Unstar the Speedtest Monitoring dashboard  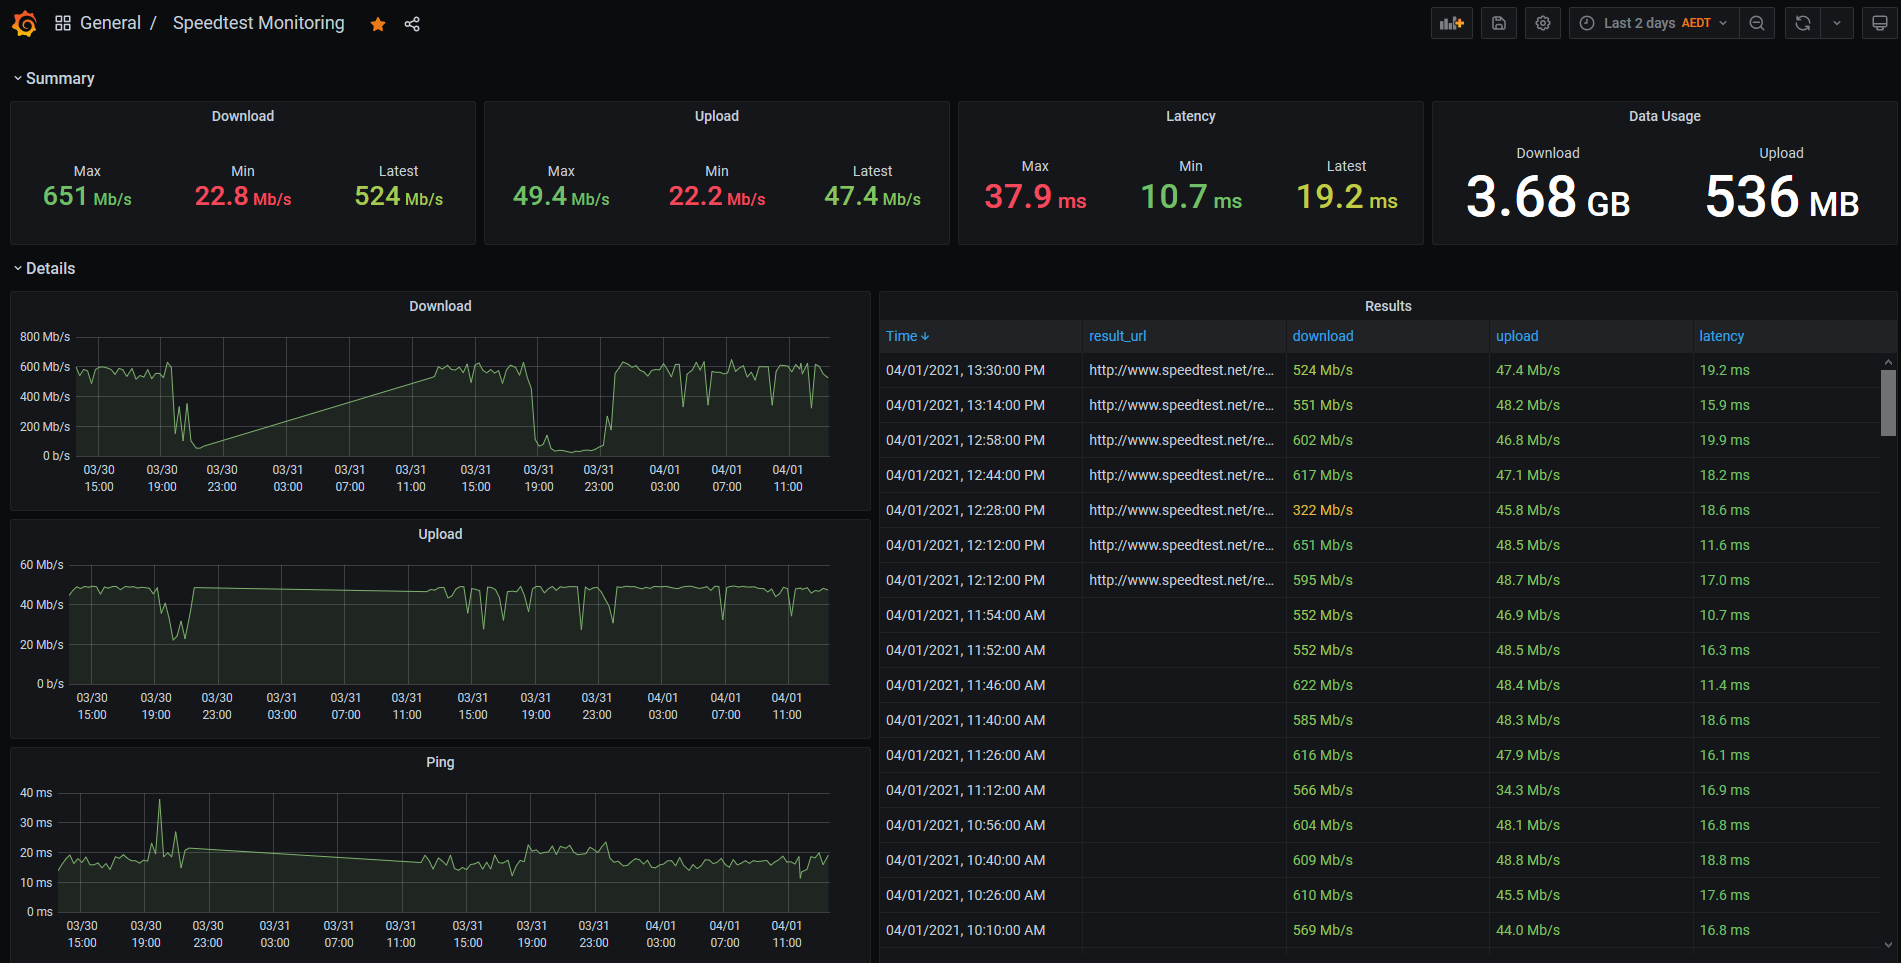click(378, 24)
